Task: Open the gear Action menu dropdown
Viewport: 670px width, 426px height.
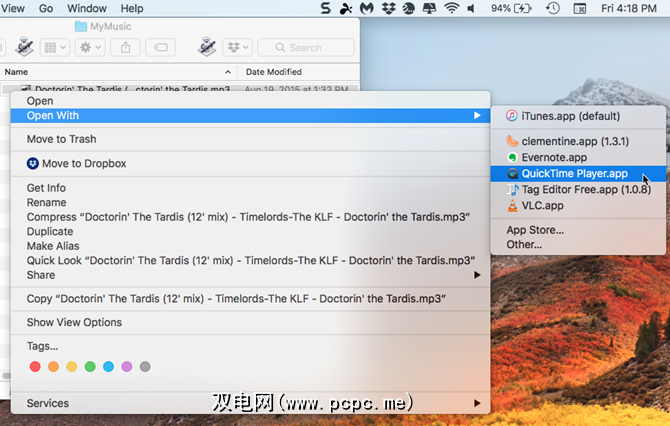Action: (x=90, y=47)
